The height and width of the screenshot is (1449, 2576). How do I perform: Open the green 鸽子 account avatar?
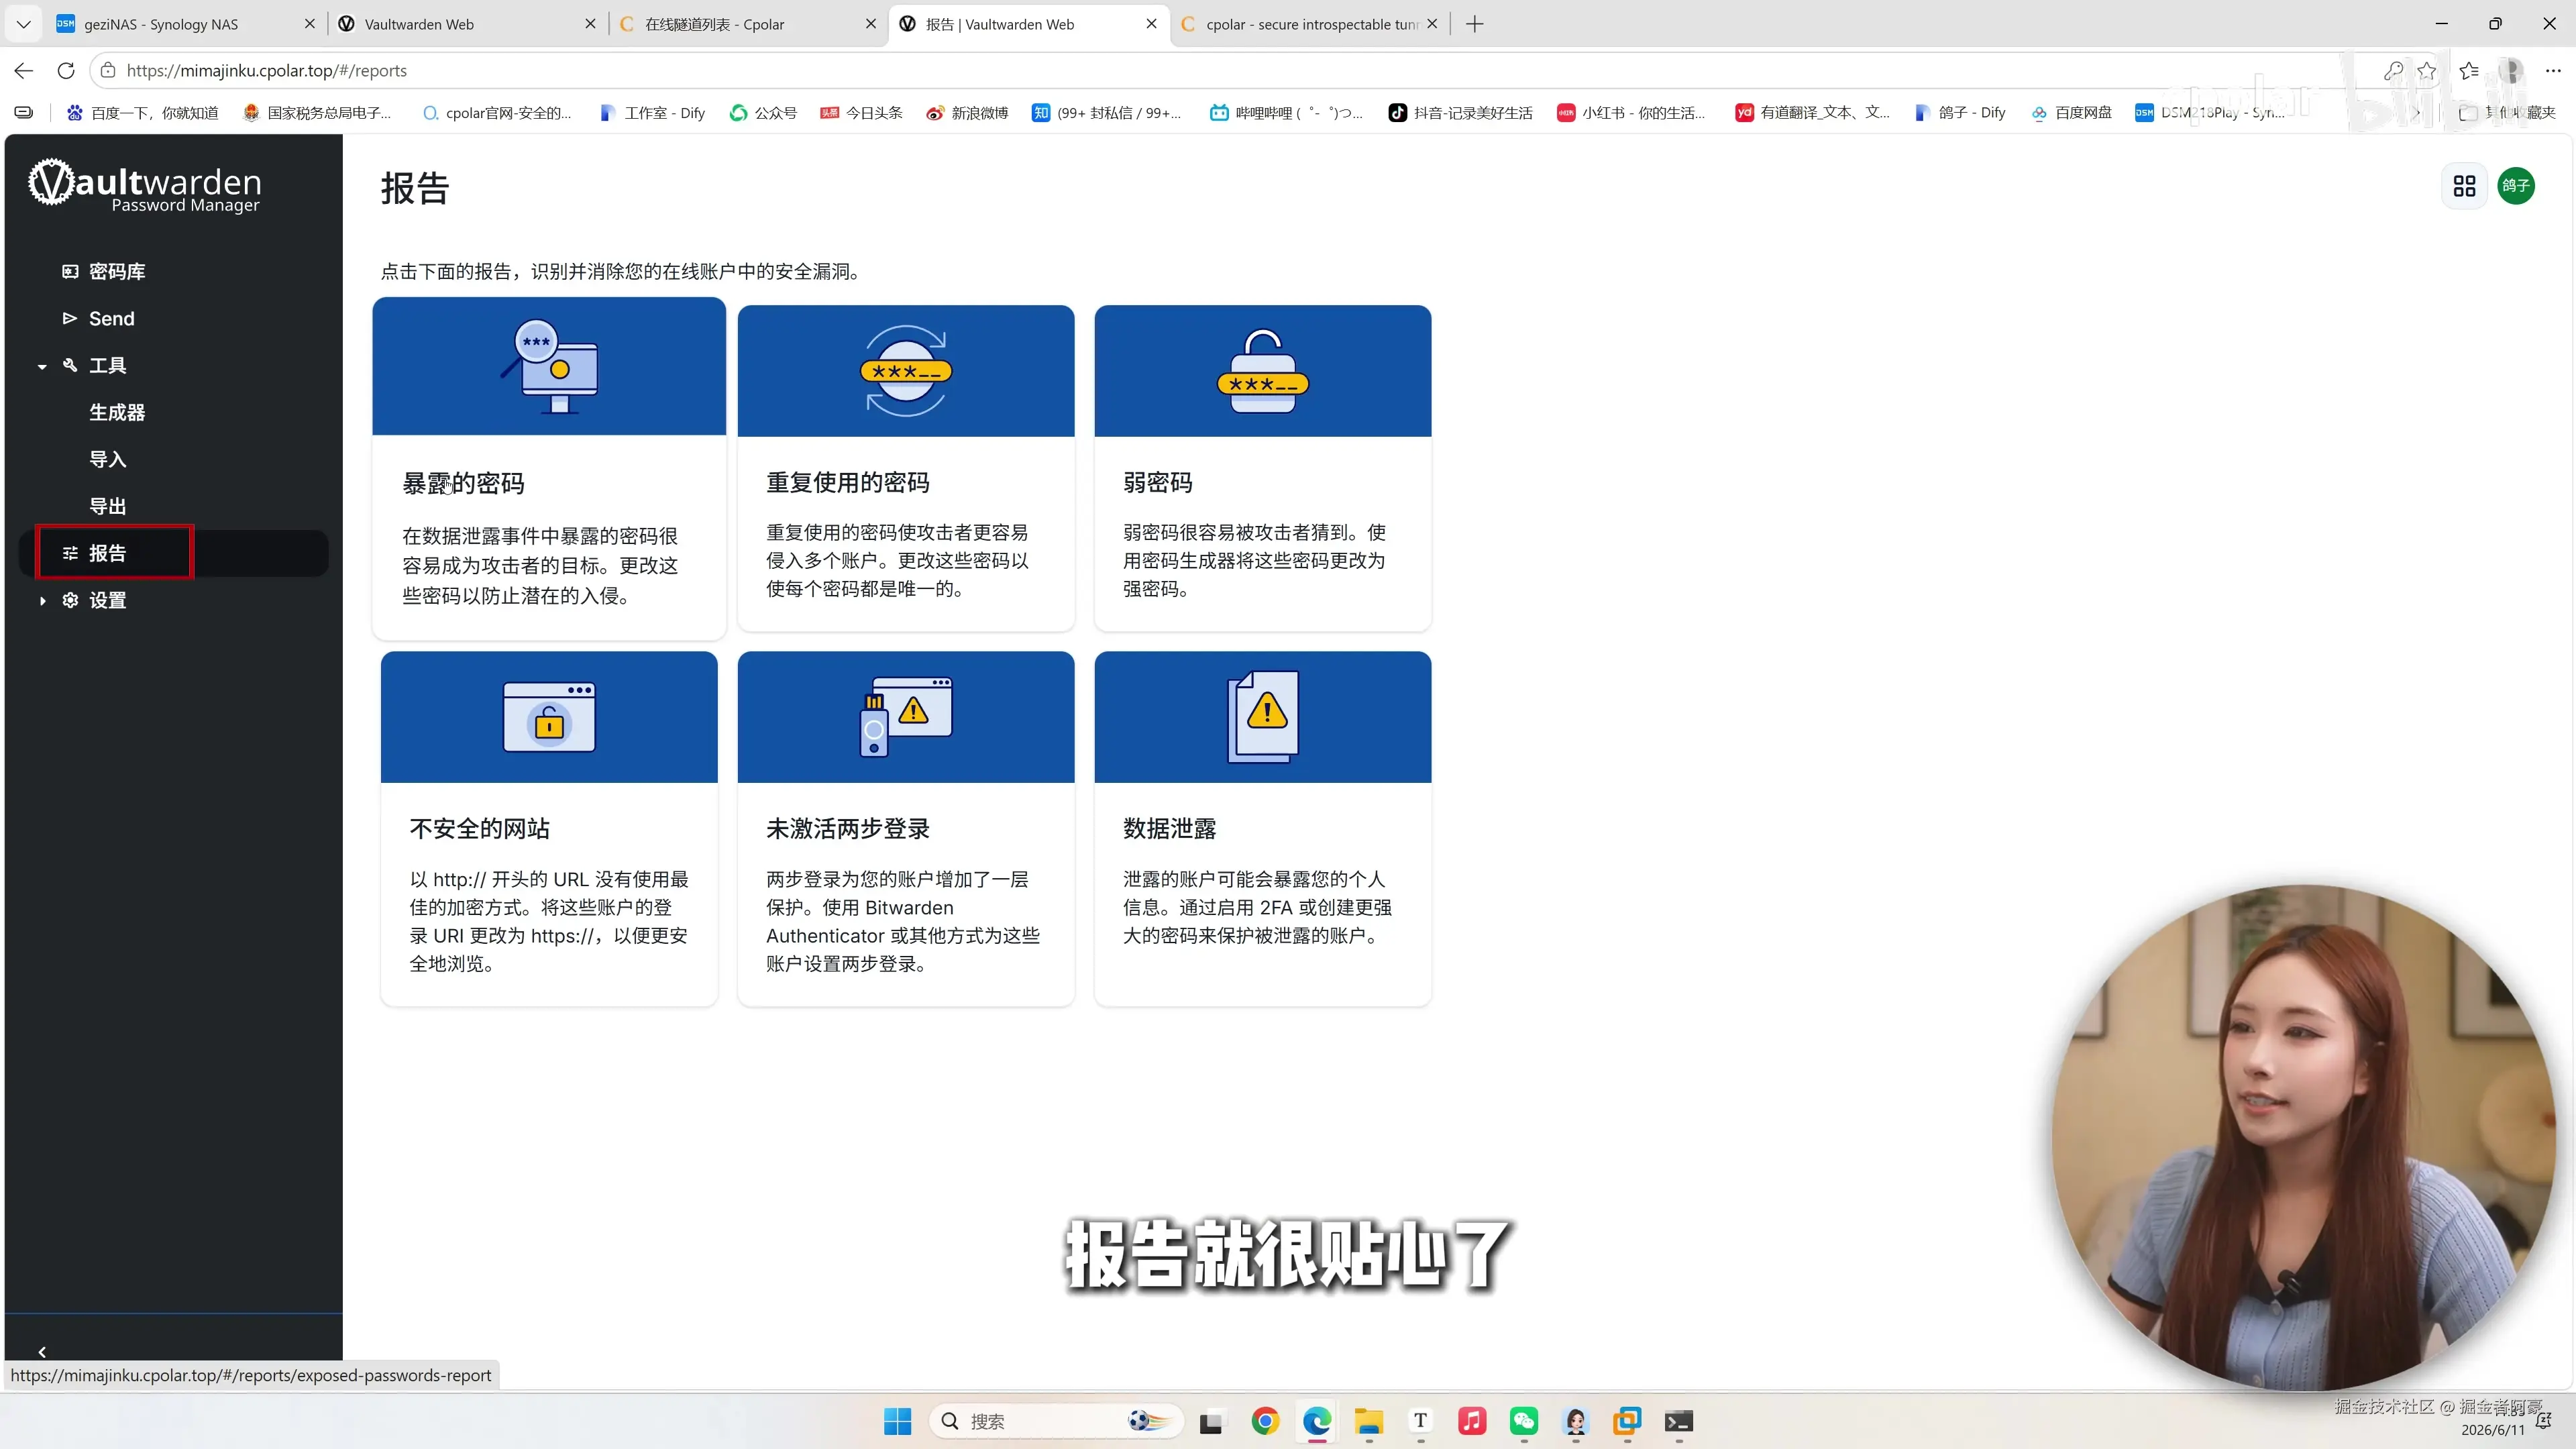click(x=2515, y=186)
